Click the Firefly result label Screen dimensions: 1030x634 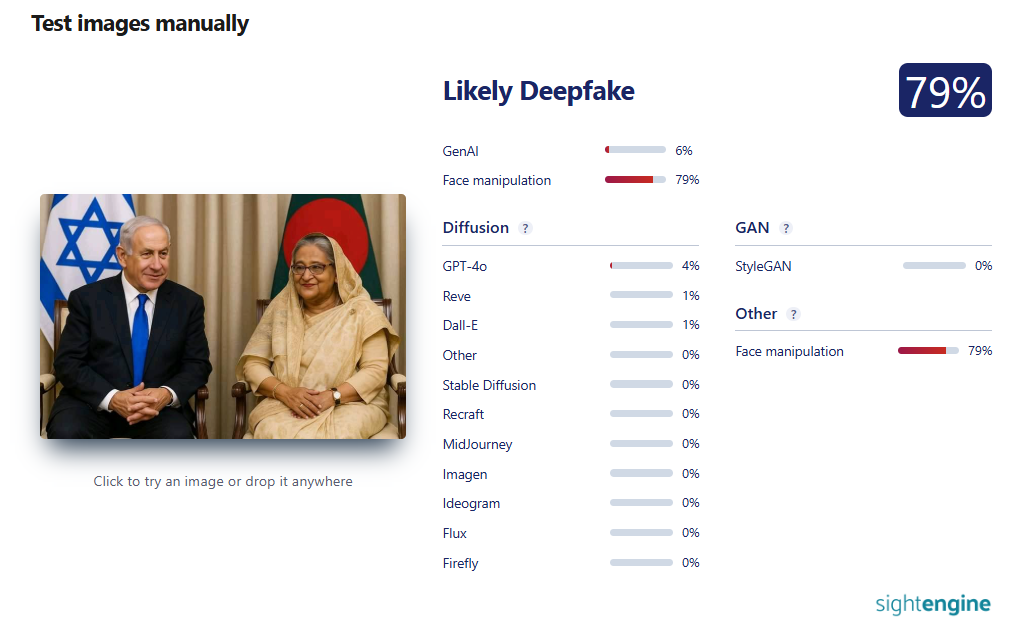[x=460, y=564]
